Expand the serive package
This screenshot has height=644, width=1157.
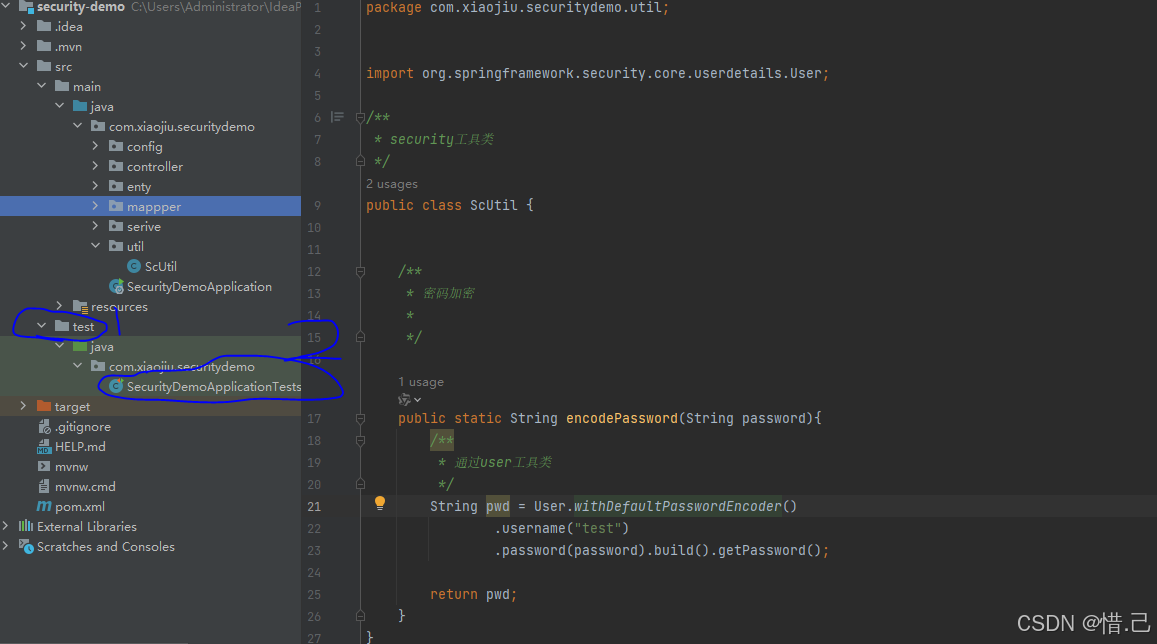(95, 226)
